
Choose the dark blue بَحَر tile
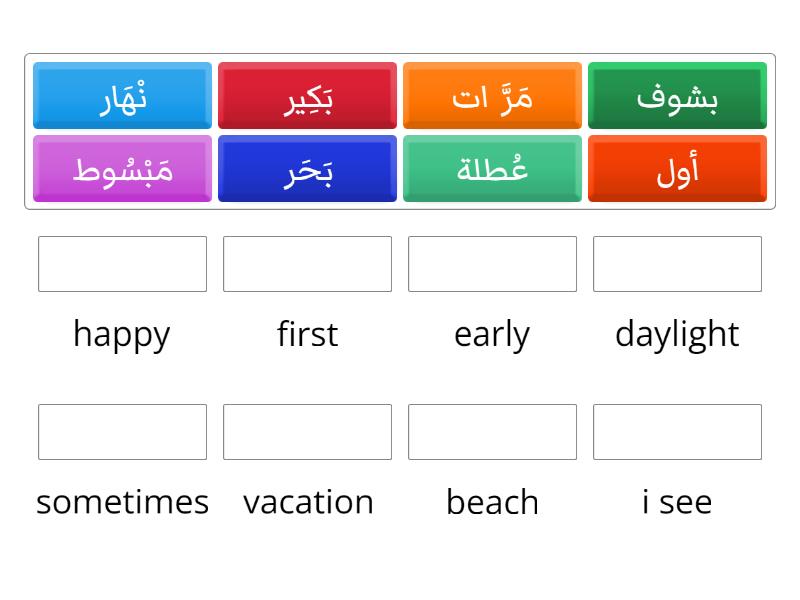[x=307, y=169]
